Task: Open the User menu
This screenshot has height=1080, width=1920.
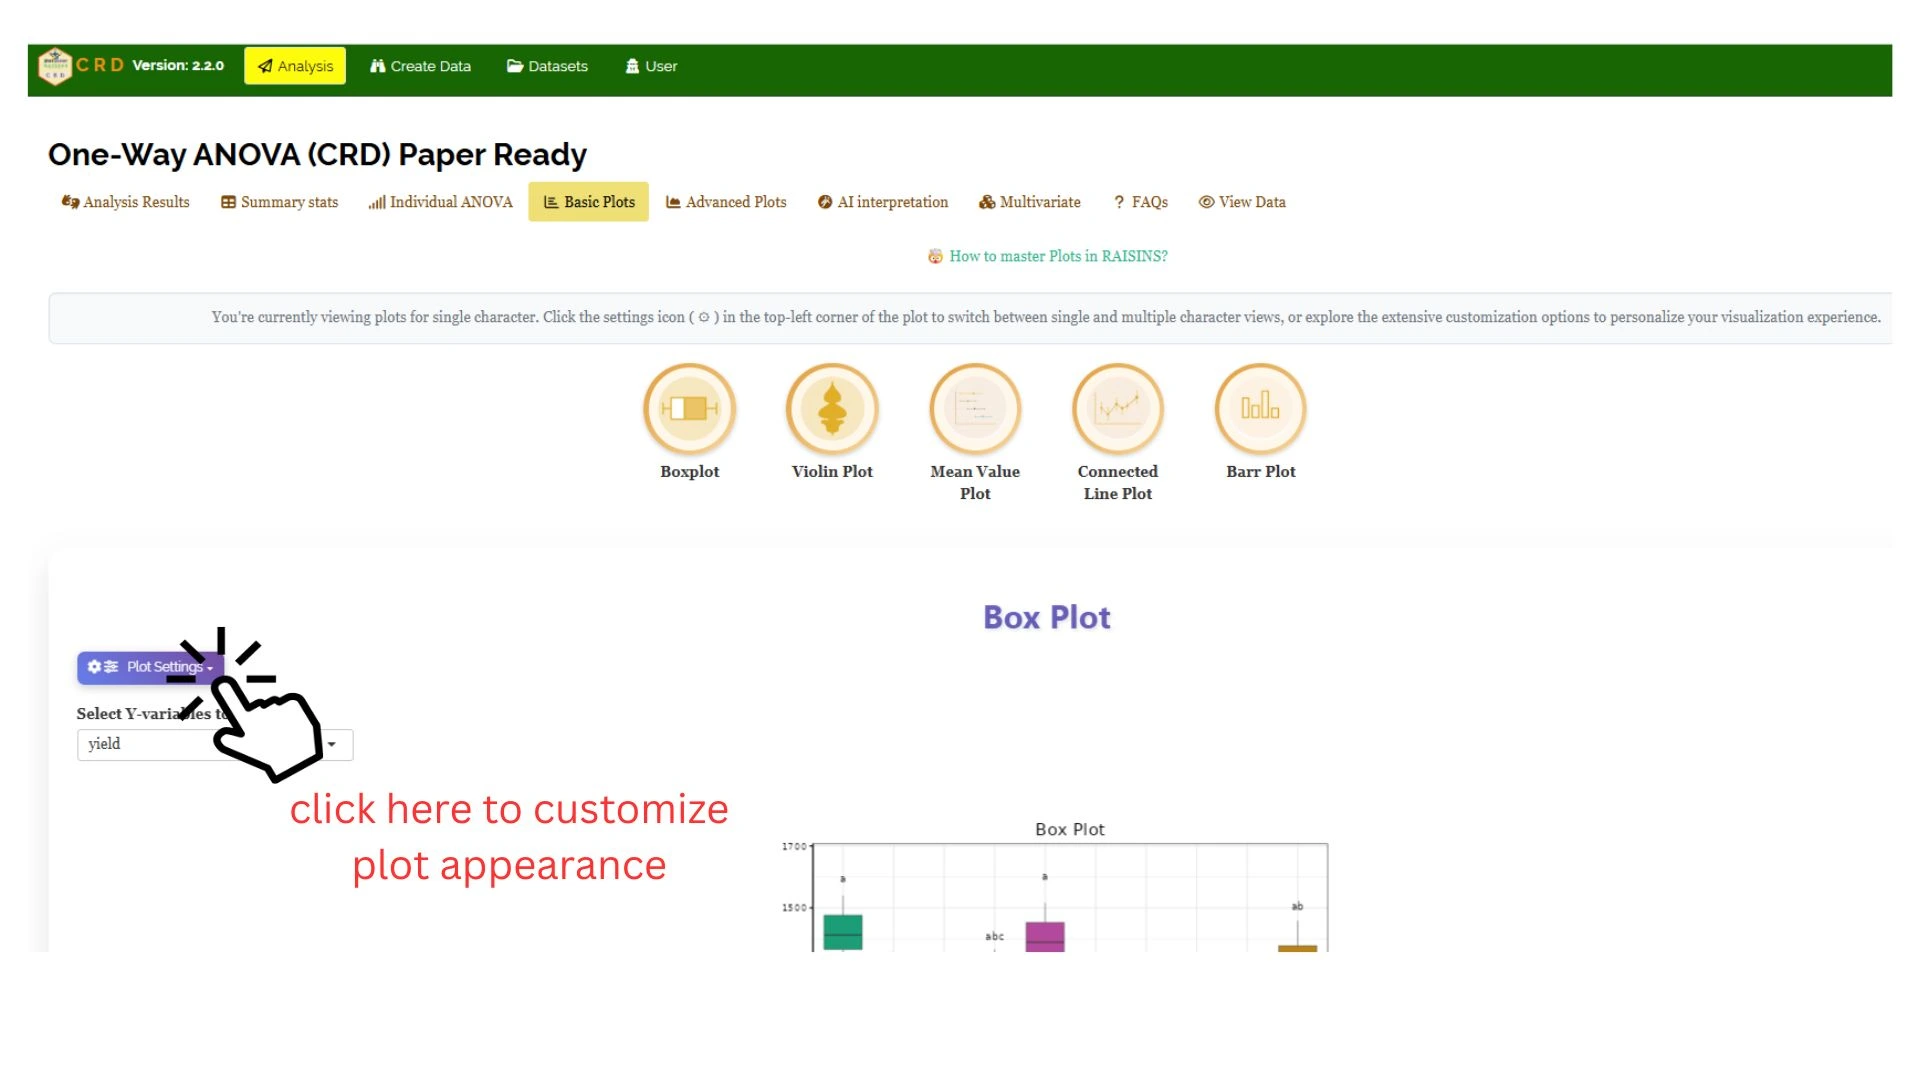Action: point(651,66)
